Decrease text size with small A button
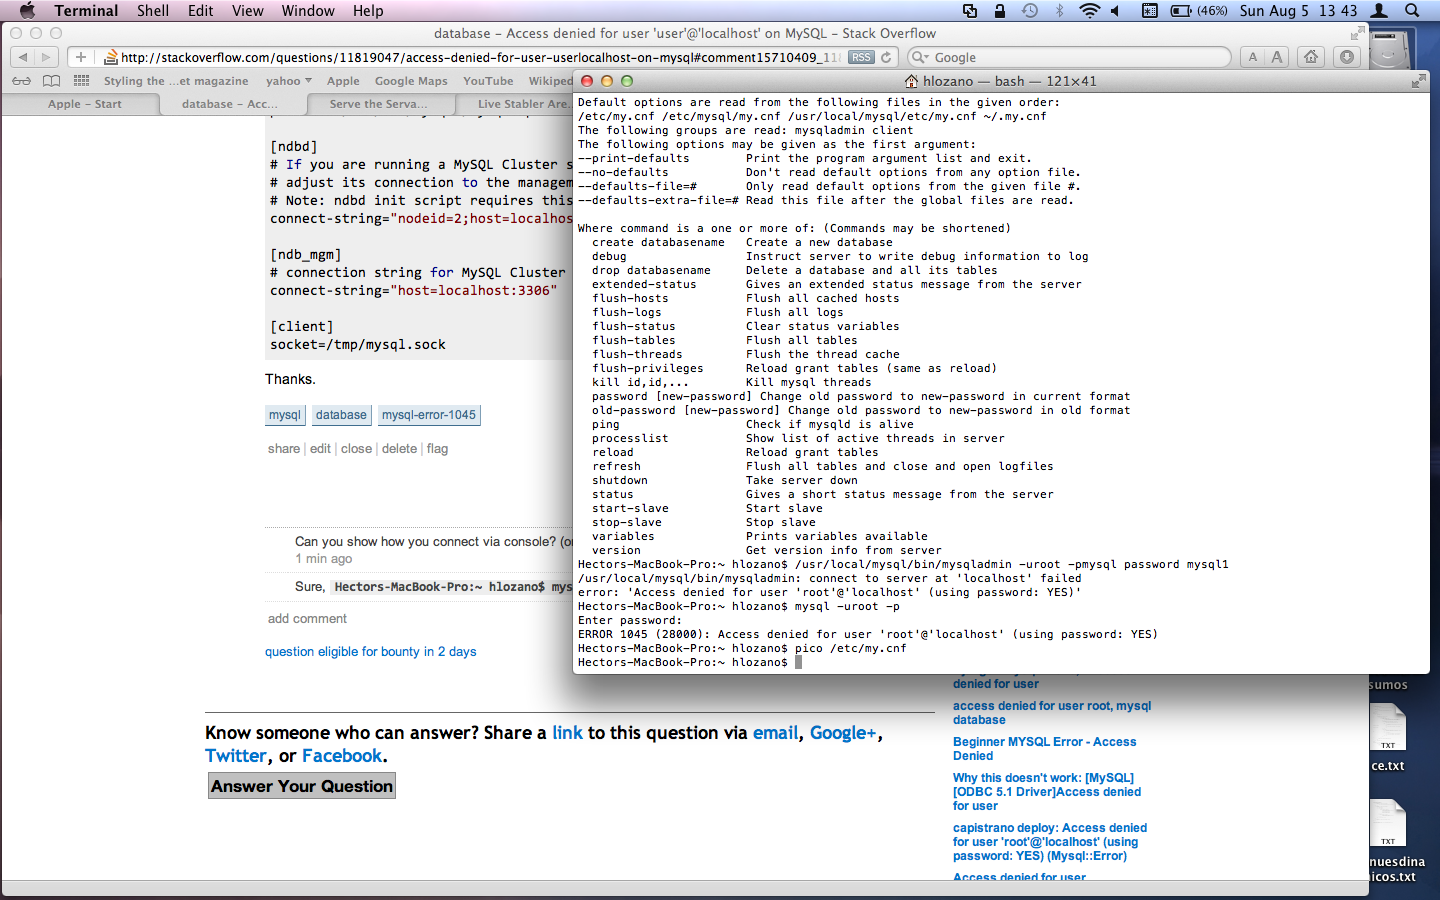Viewport: 1440px width, 900px height. 1252,57
